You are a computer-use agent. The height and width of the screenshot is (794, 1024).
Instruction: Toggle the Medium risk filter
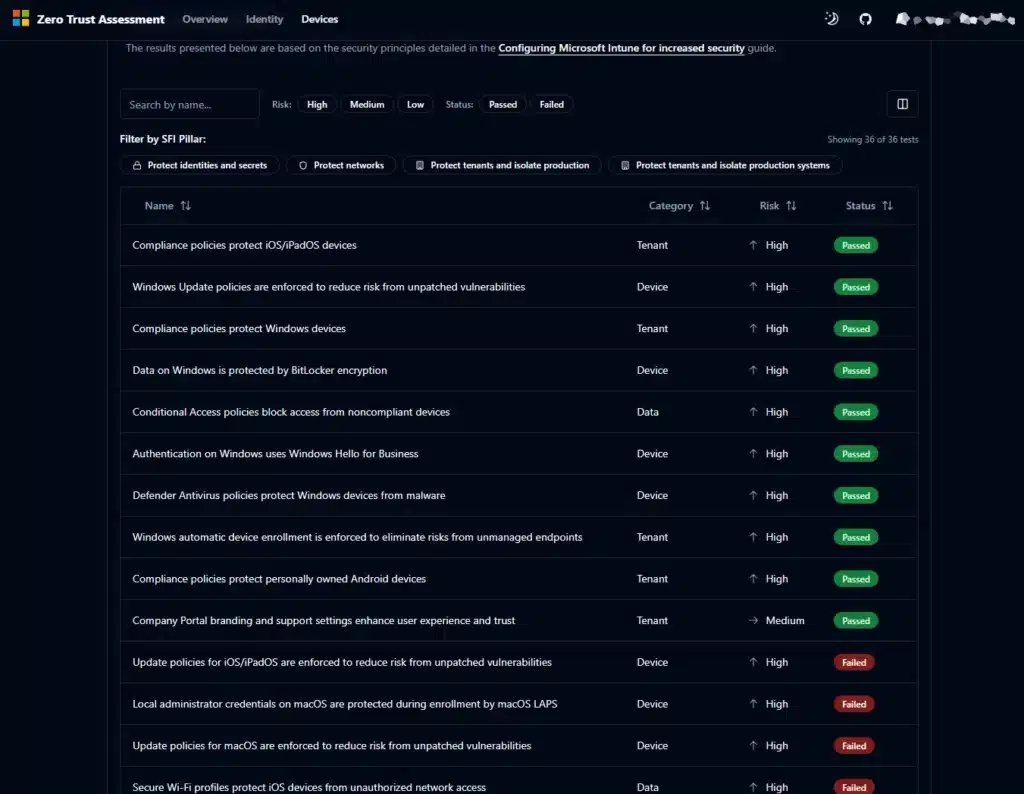367,104
